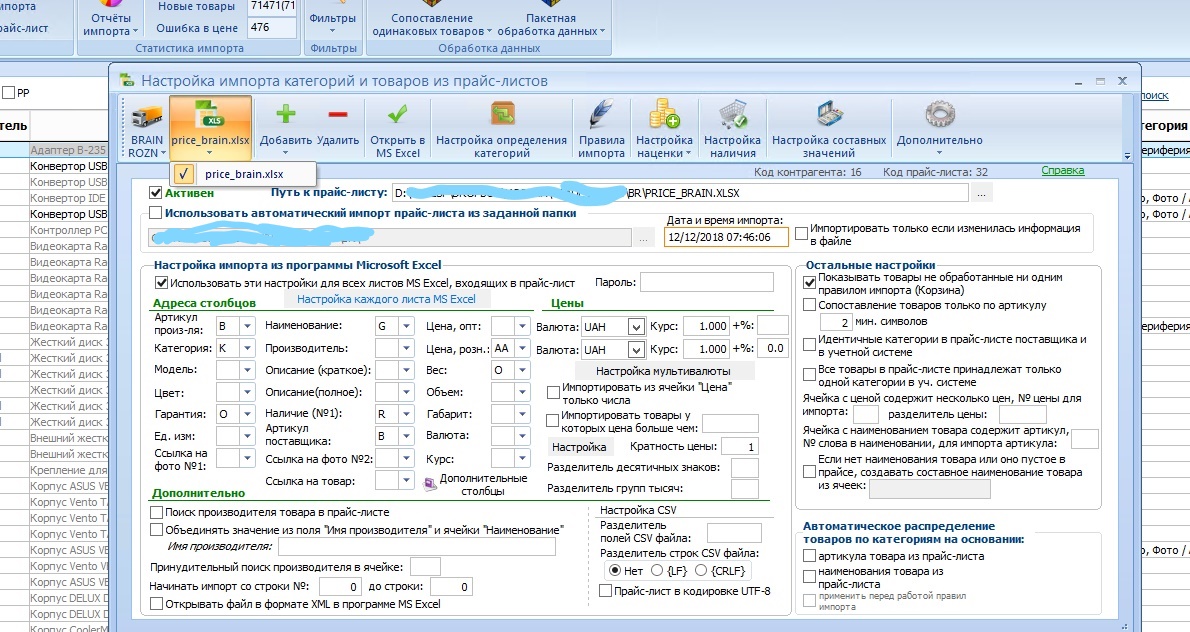Enable automatic price-list import from folder
1190x632 pixels.
click(156, 213)
